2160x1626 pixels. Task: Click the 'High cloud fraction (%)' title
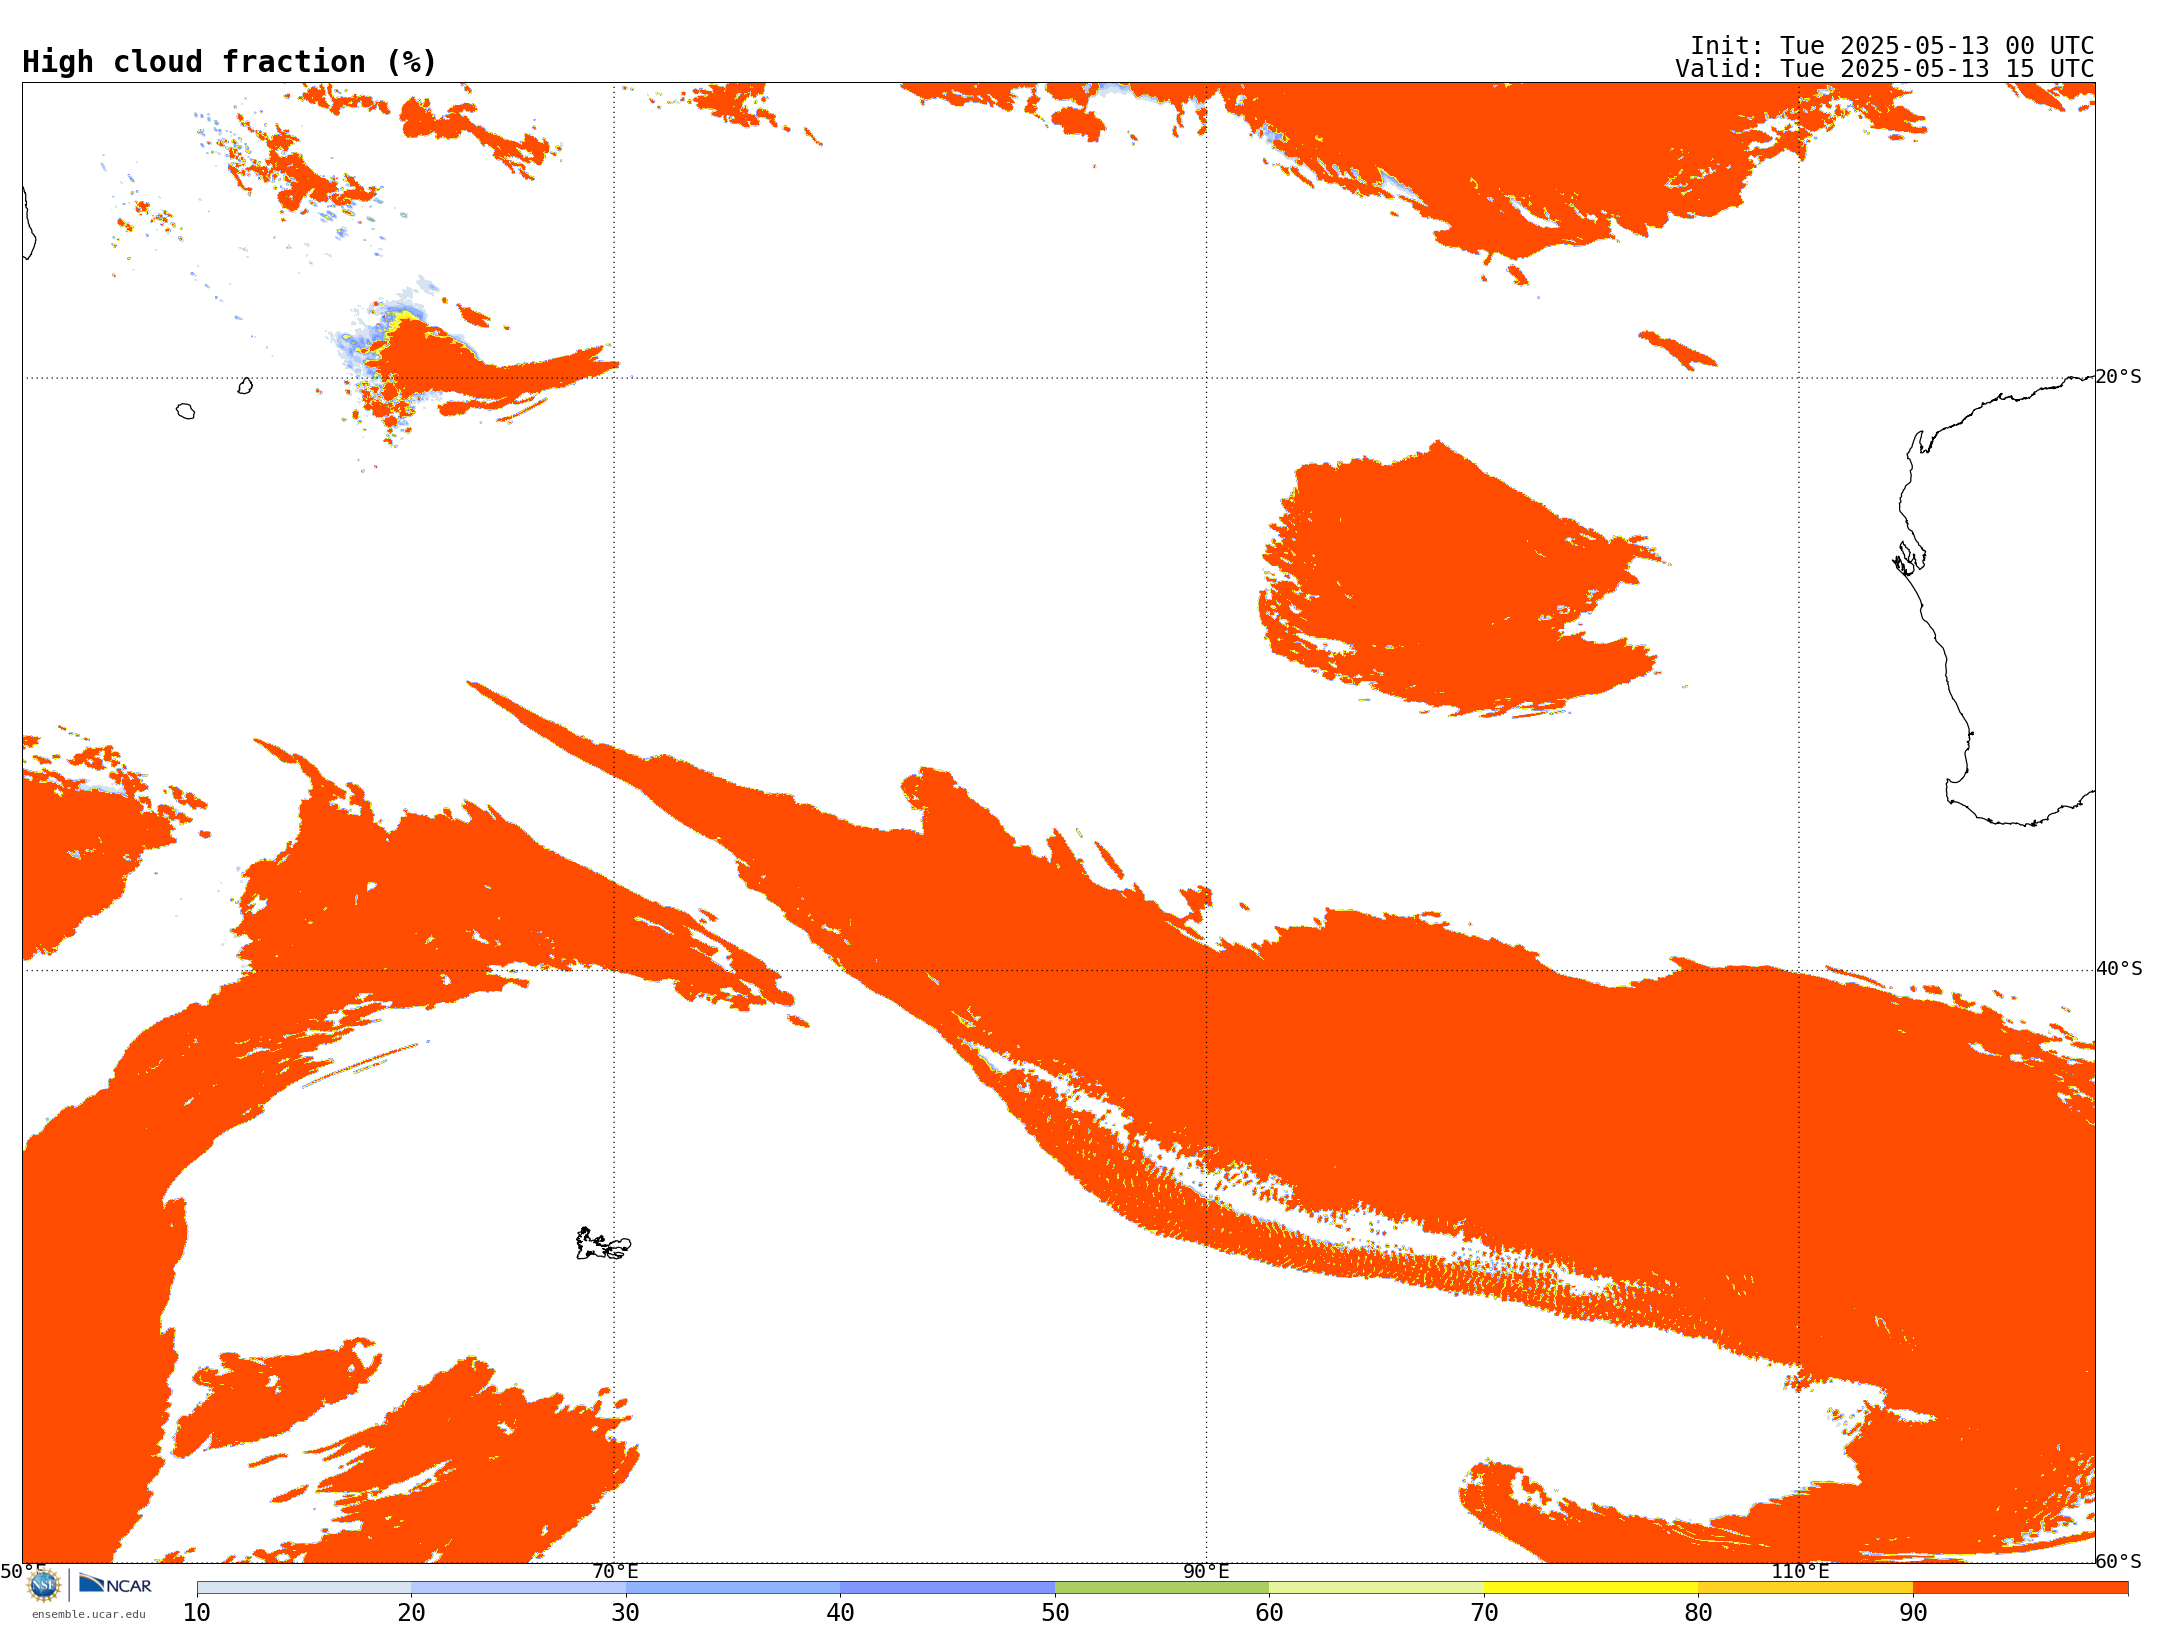point(230,62)
